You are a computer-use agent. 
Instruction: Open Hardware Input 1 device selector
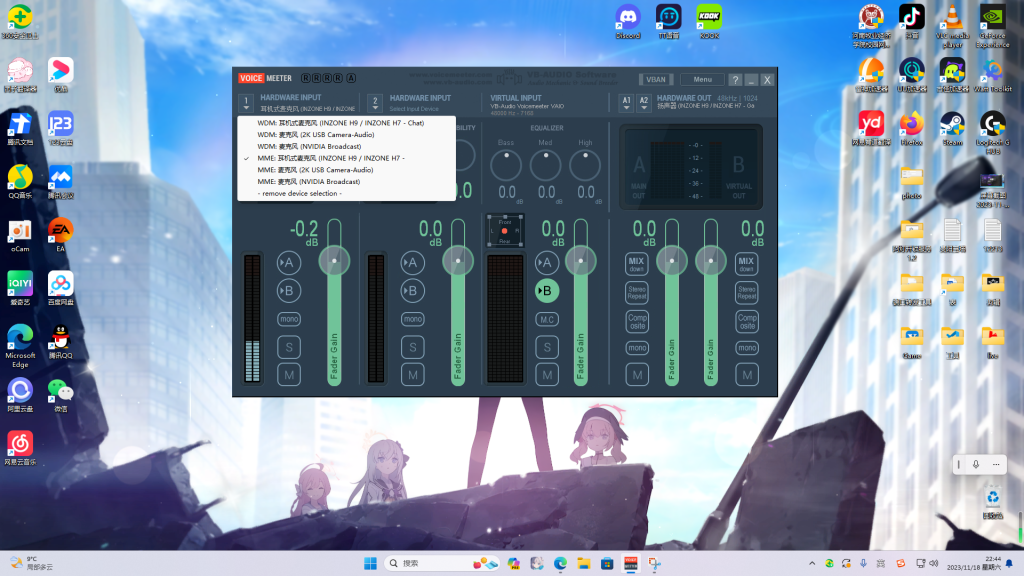pos(246,103)
